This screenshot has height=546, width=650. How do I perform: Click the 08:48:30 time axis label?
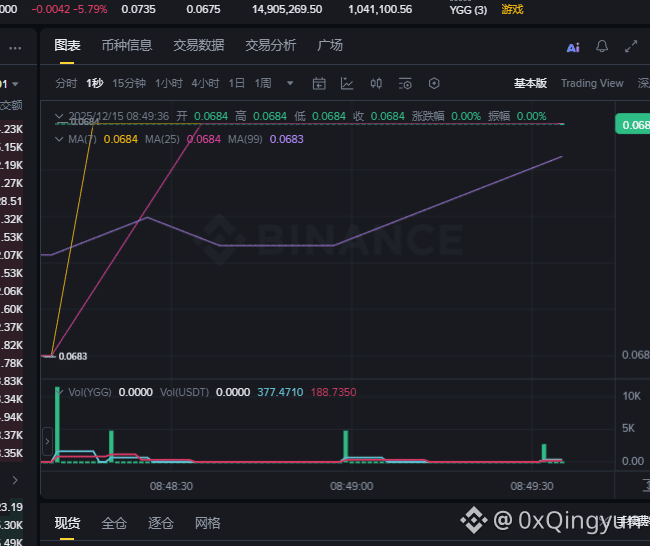coord(171,486)
